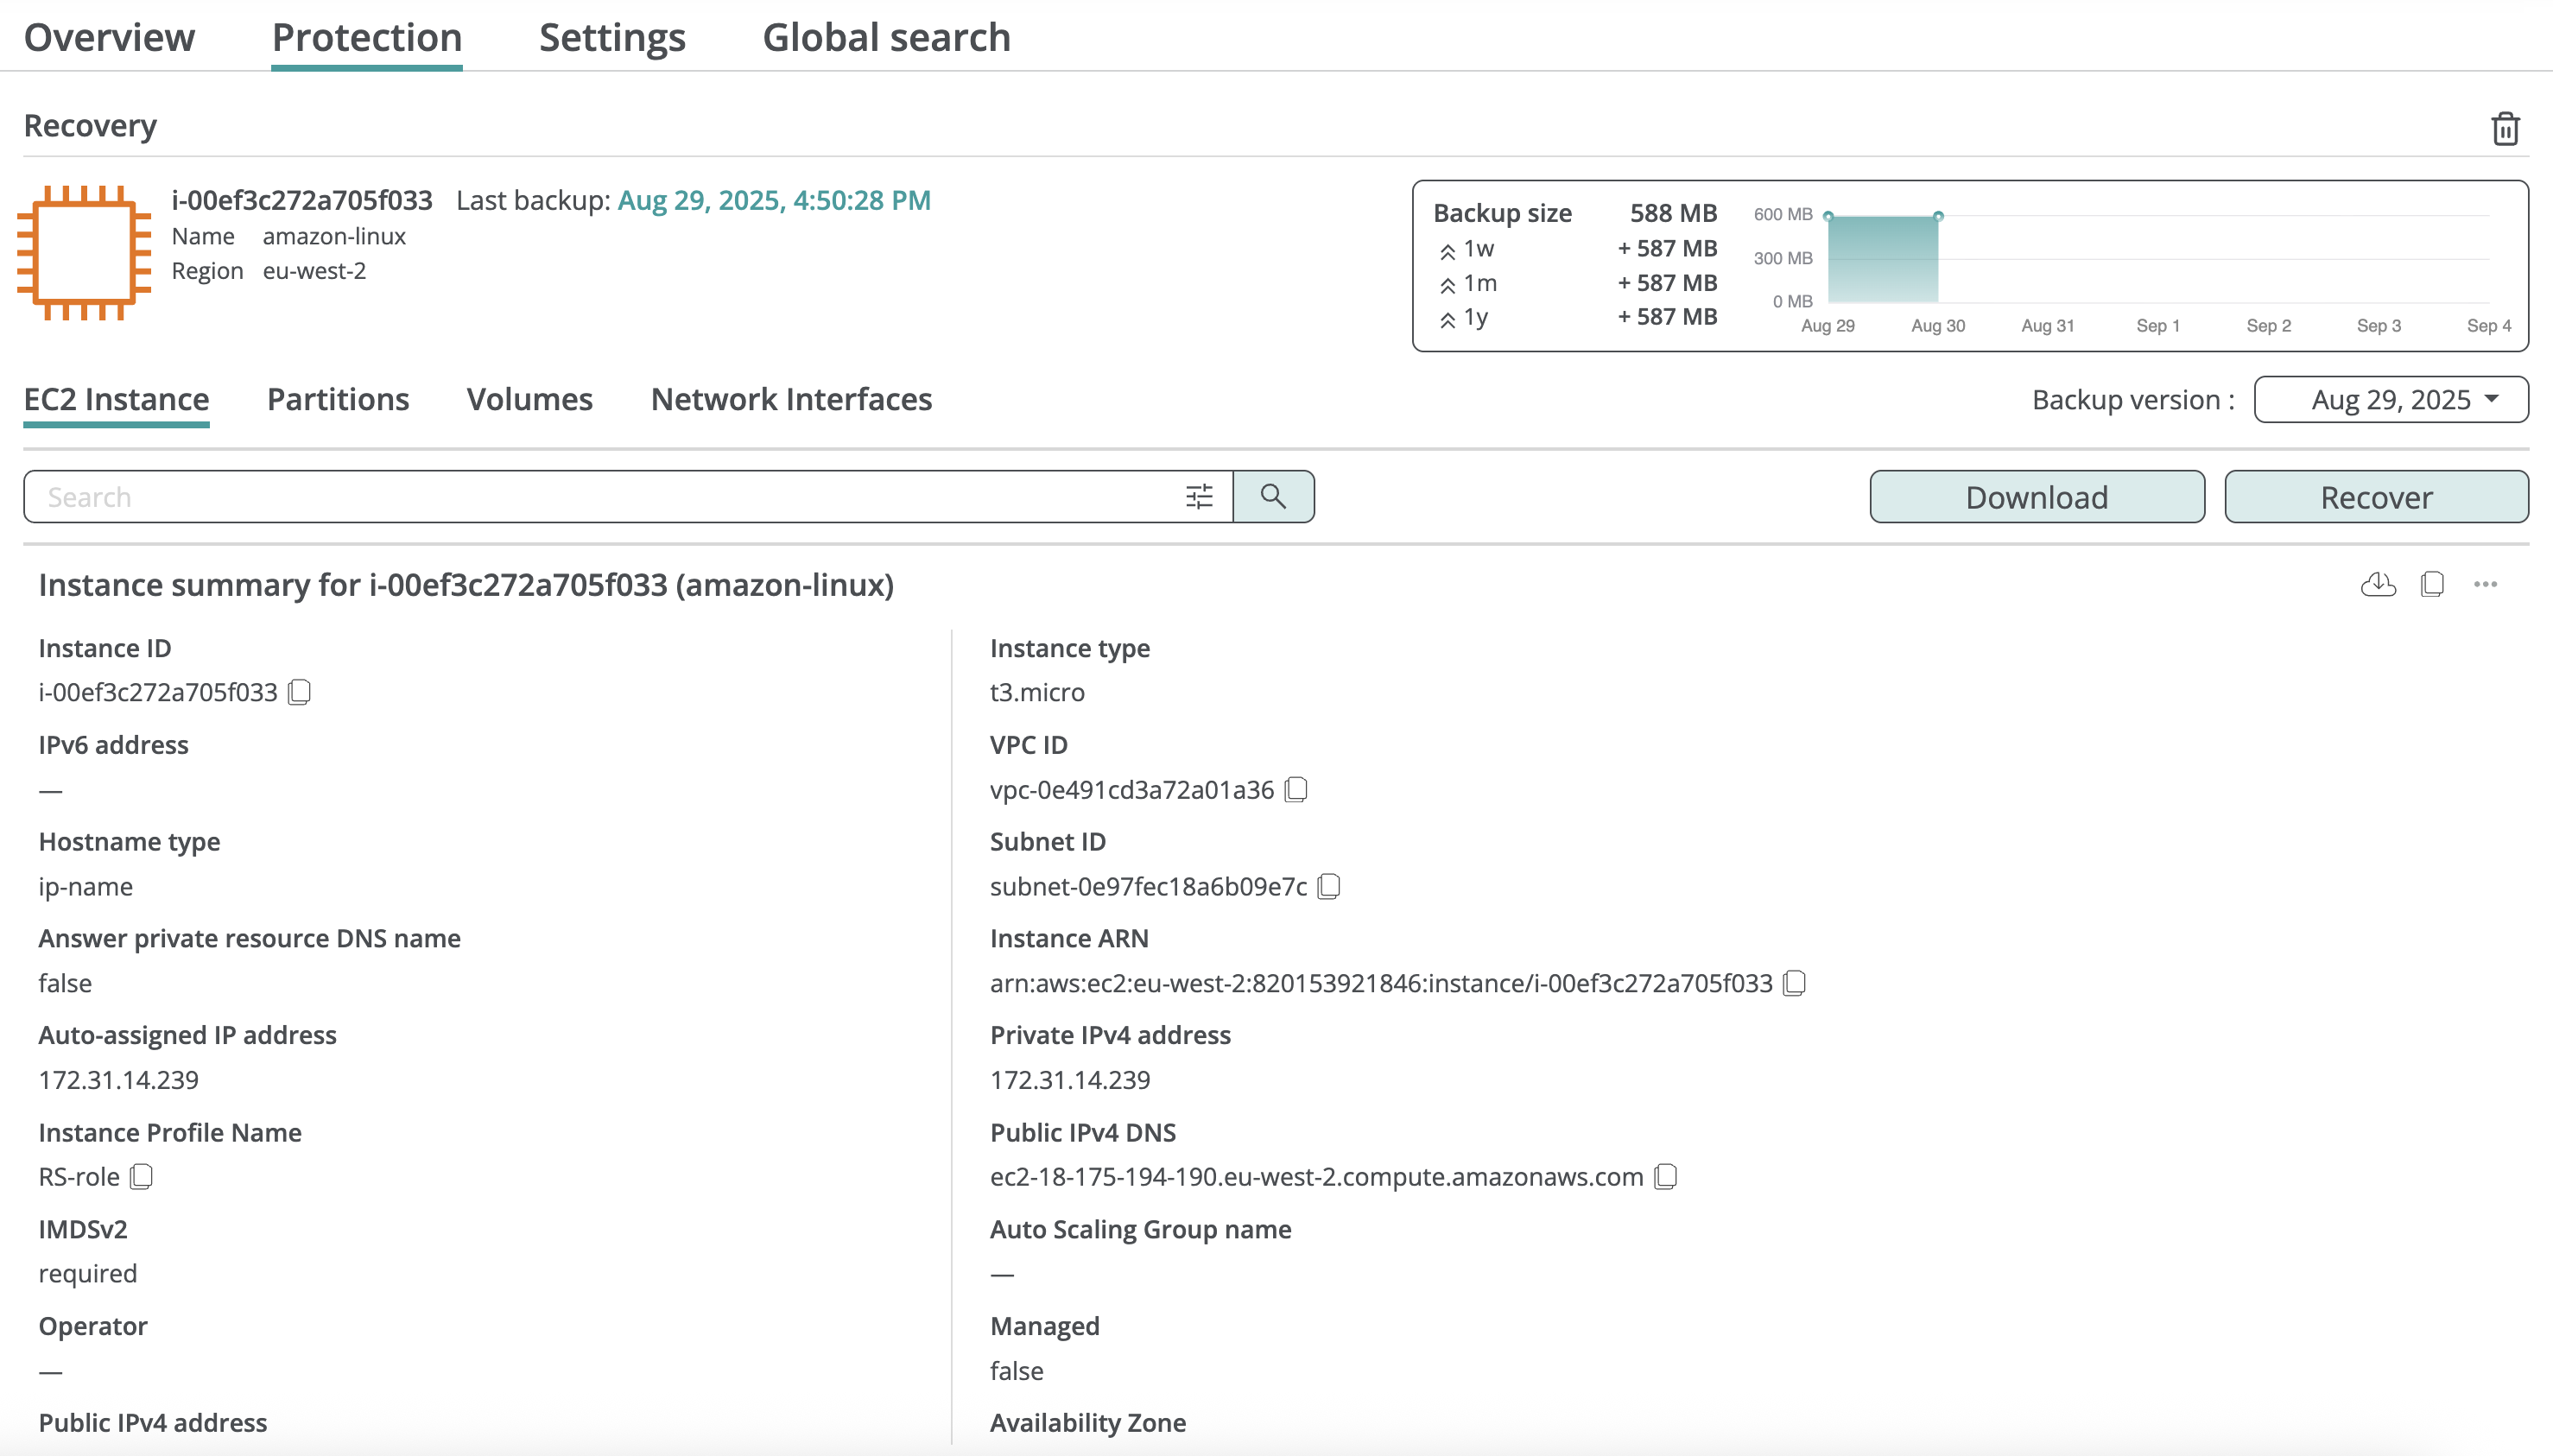Copy the Public IPv4 DNS value
The width and height of the screenshot is (2553, 1456).
1665,1177
